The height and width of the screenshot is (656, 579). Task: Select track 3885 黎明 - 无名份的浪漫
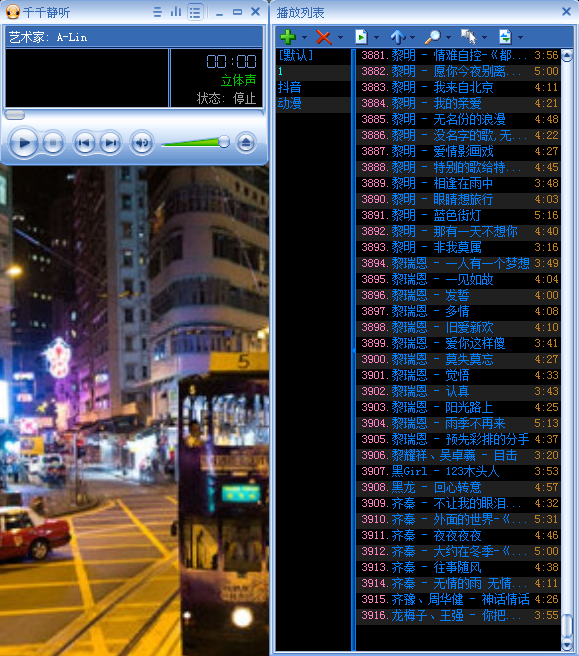(x=459, y=119)
